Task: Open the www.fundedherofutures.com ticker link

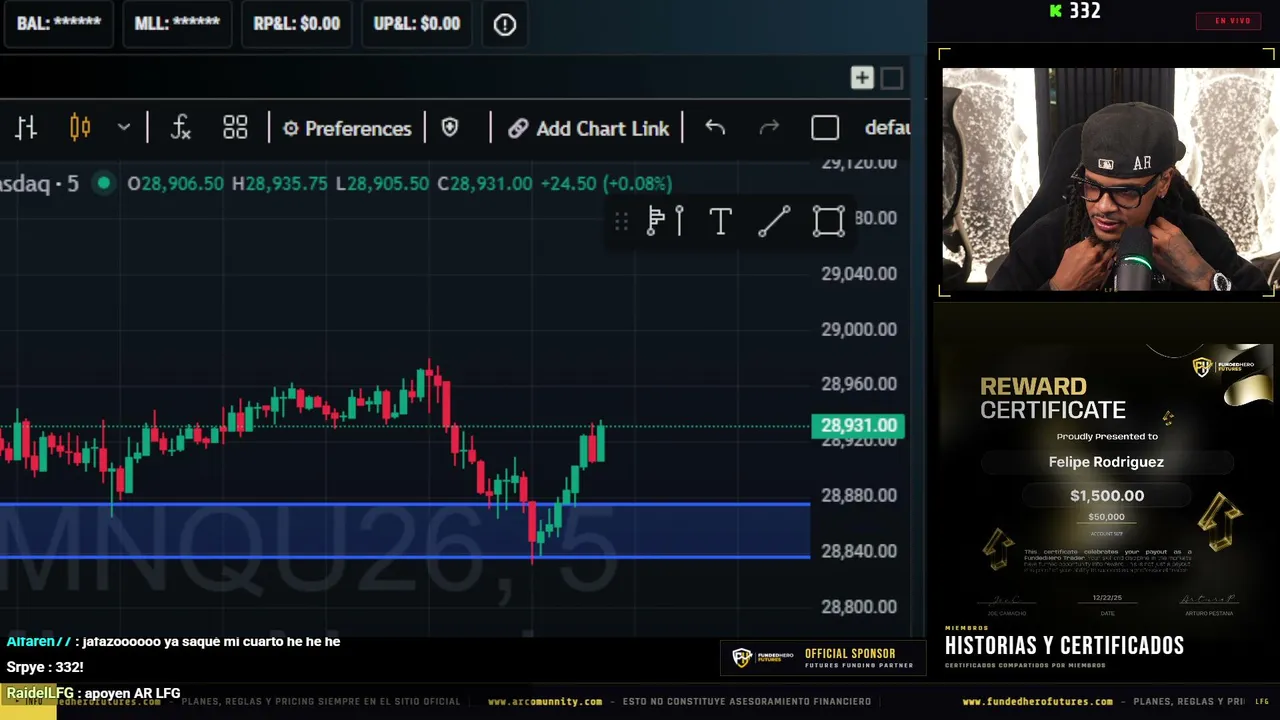Action: pyautogui.click(x=1037, y=702)
